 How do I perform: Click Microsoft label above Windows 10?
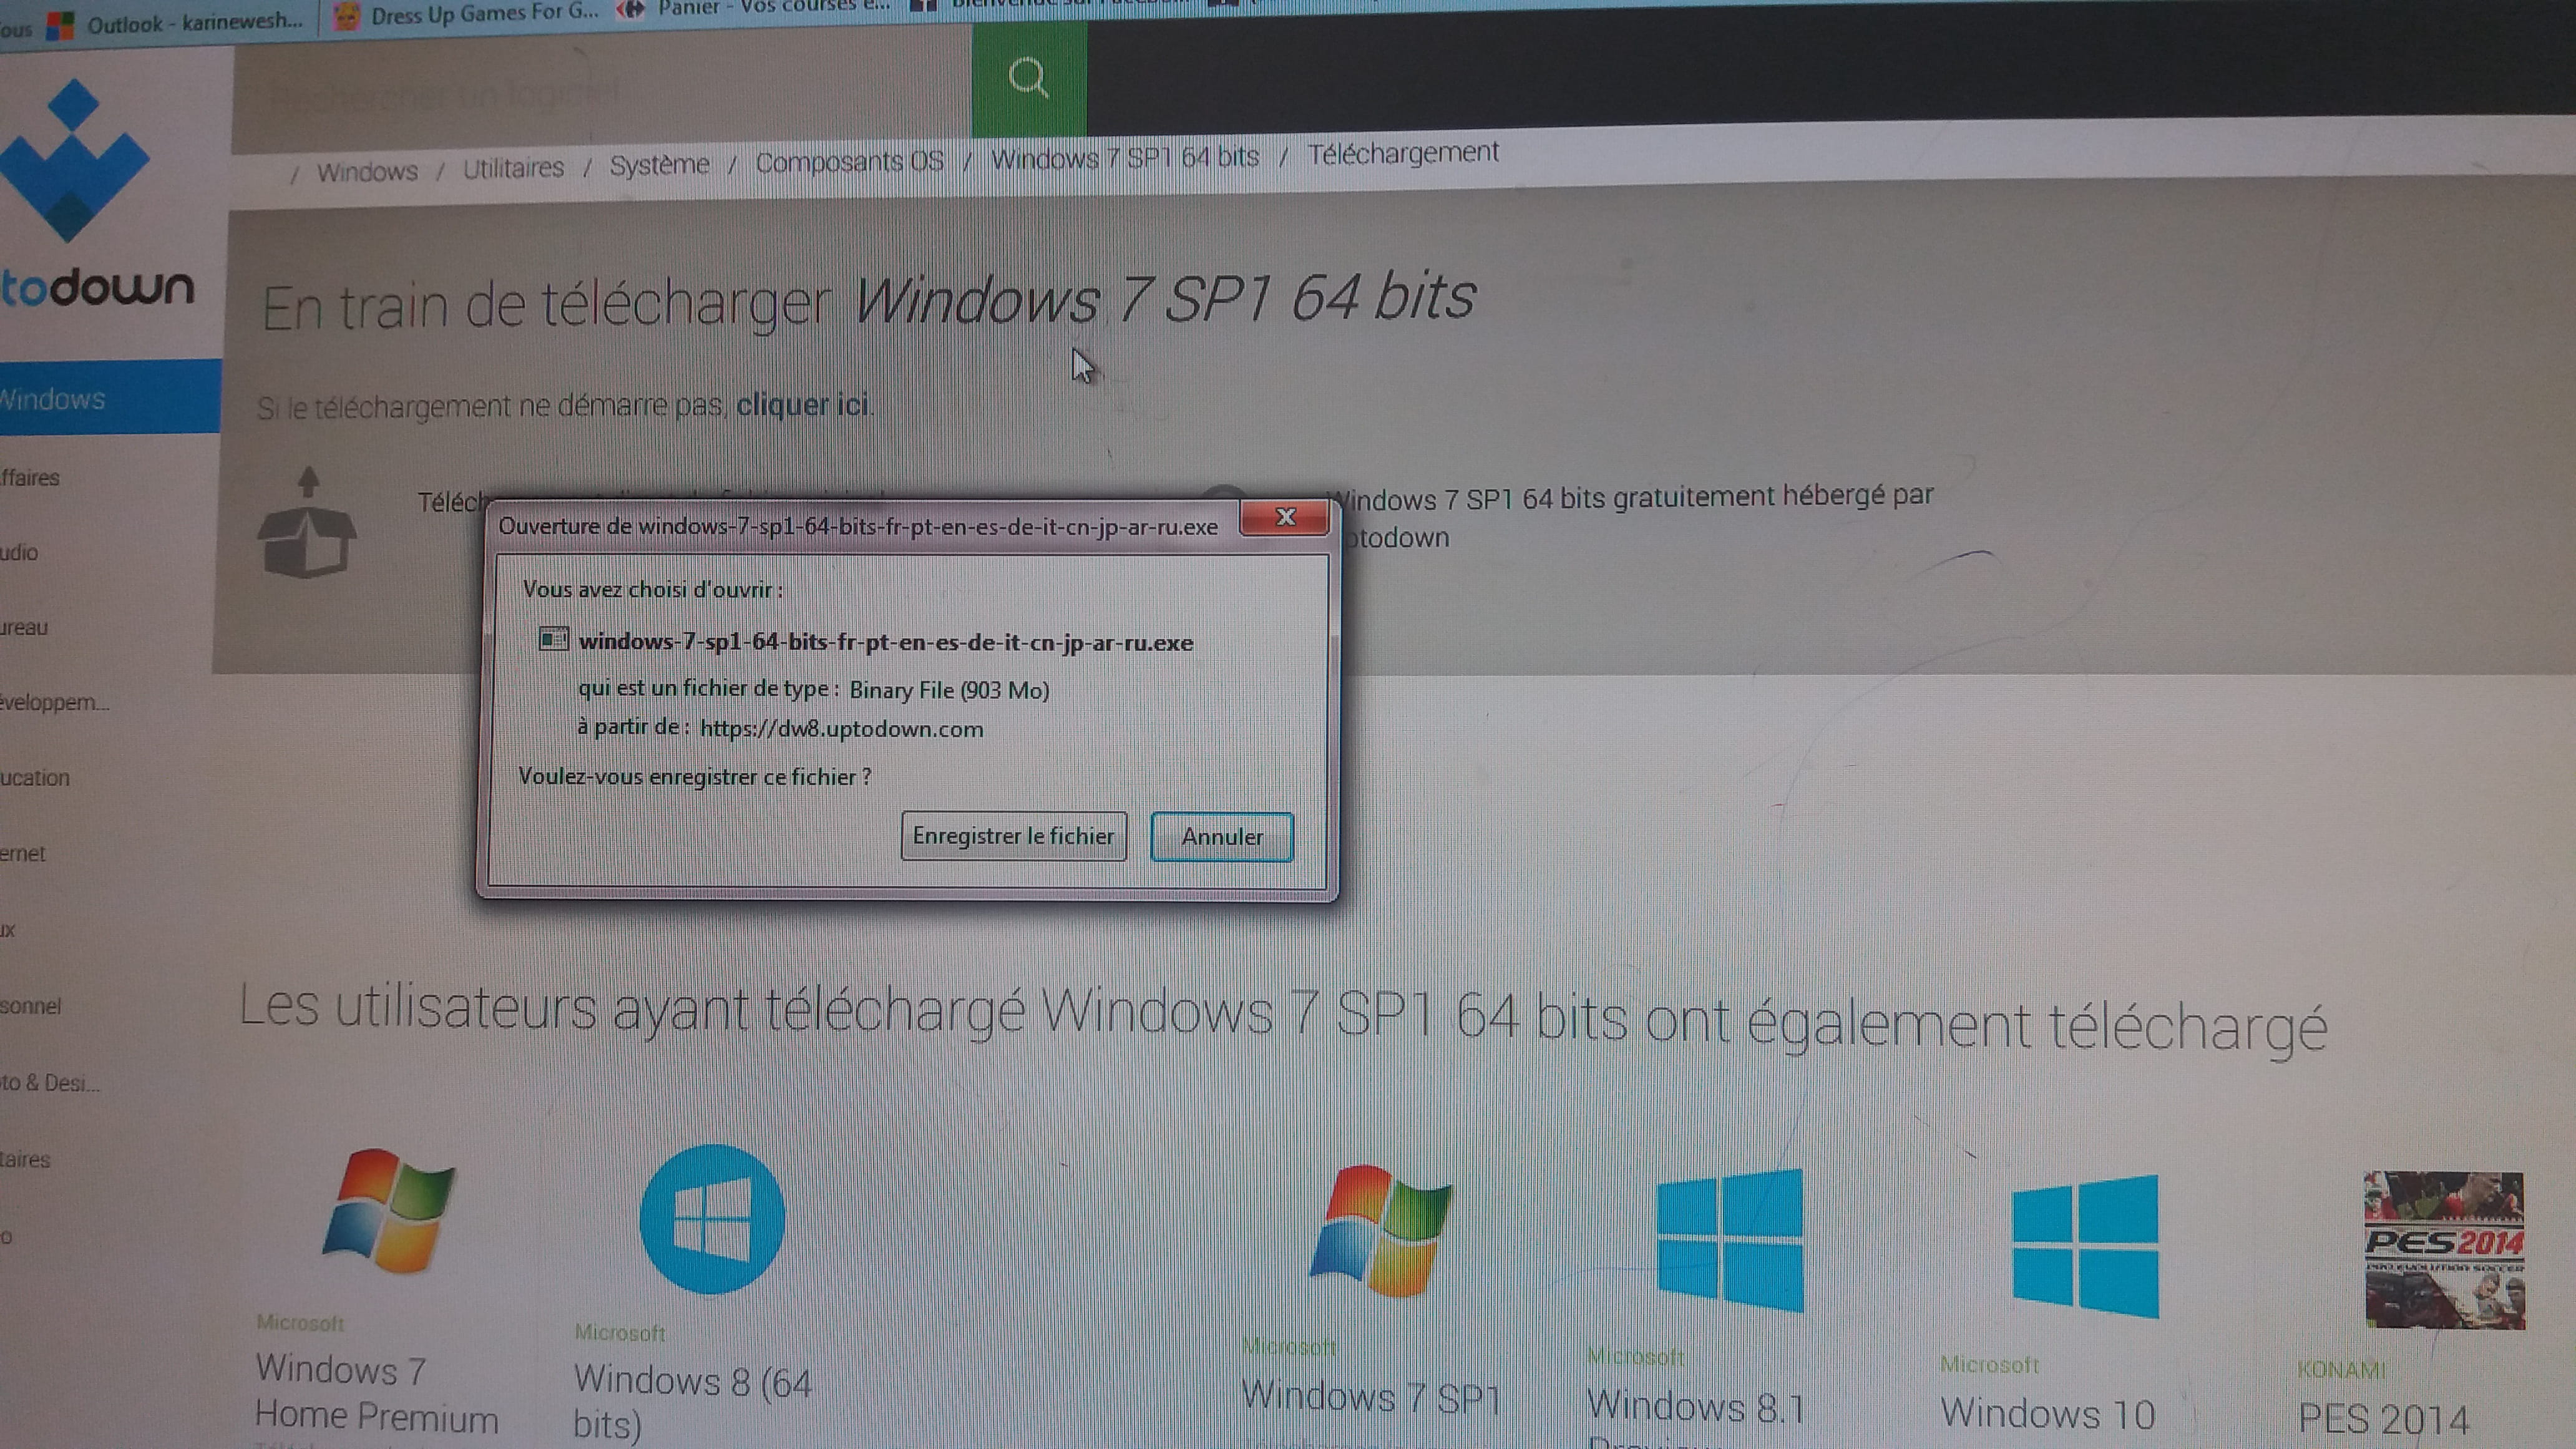click(x=1989, y=1365)
